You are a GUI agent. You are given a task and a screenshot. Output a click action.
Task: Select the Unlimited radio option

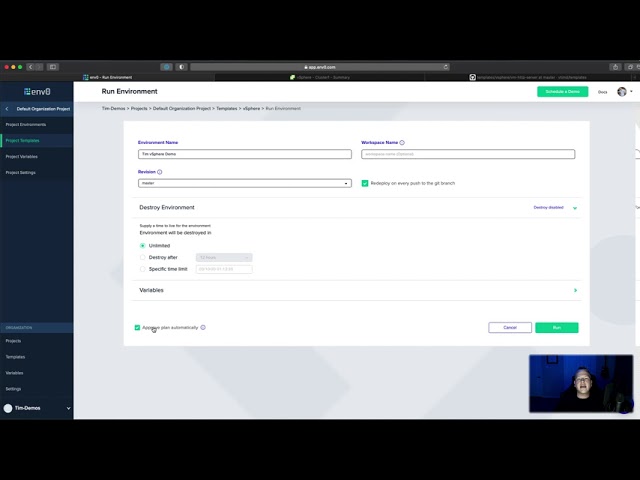[x=142, y=246]
